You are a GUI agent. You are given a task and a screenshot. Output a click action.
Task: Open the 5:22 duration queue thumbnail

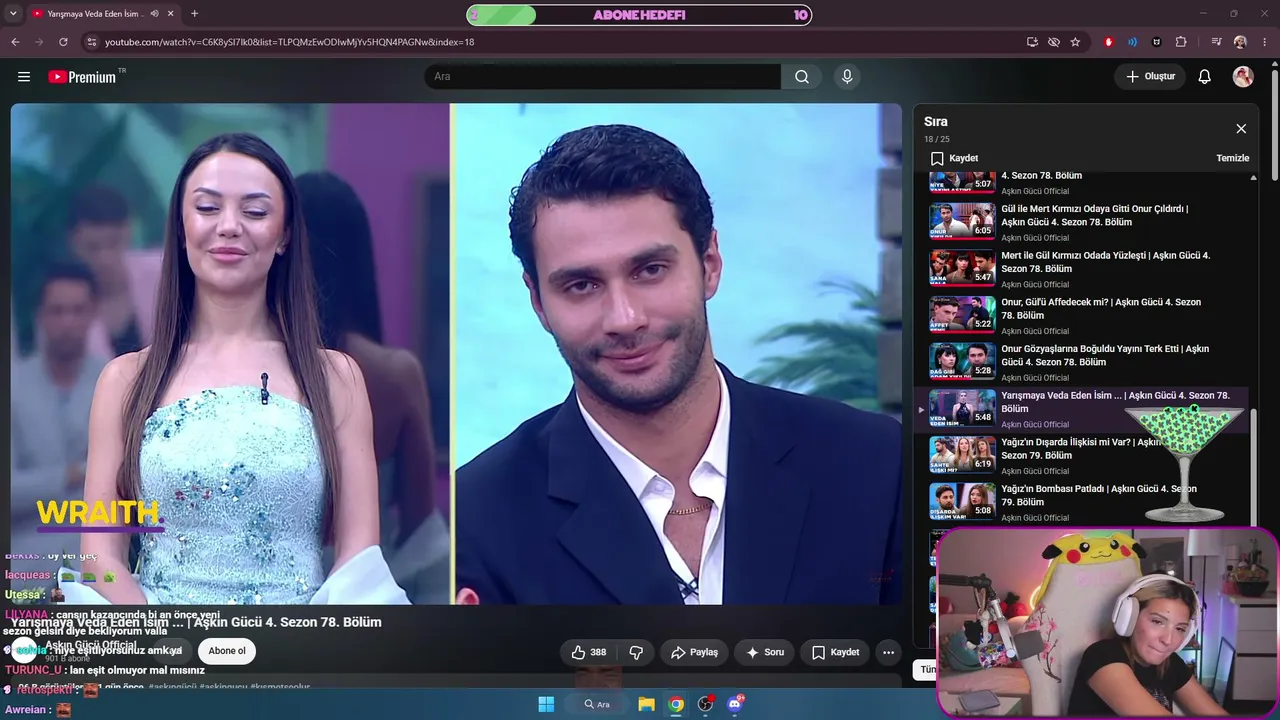click(962, 315)
